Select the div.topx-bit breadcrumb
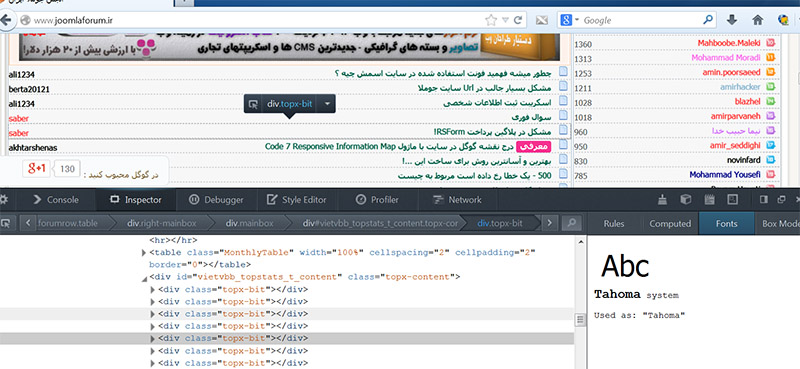This screenshot has height=369, width=800. click(500, 223)
